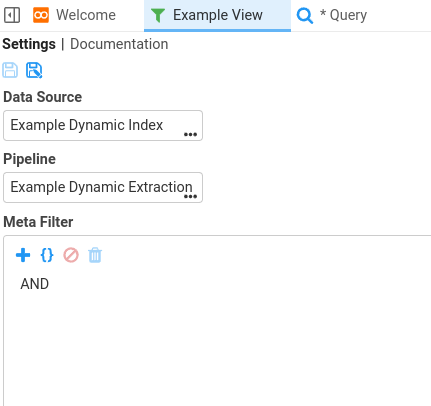Click the green filter icon on Example View tab
431x406 pixels.
158,15
